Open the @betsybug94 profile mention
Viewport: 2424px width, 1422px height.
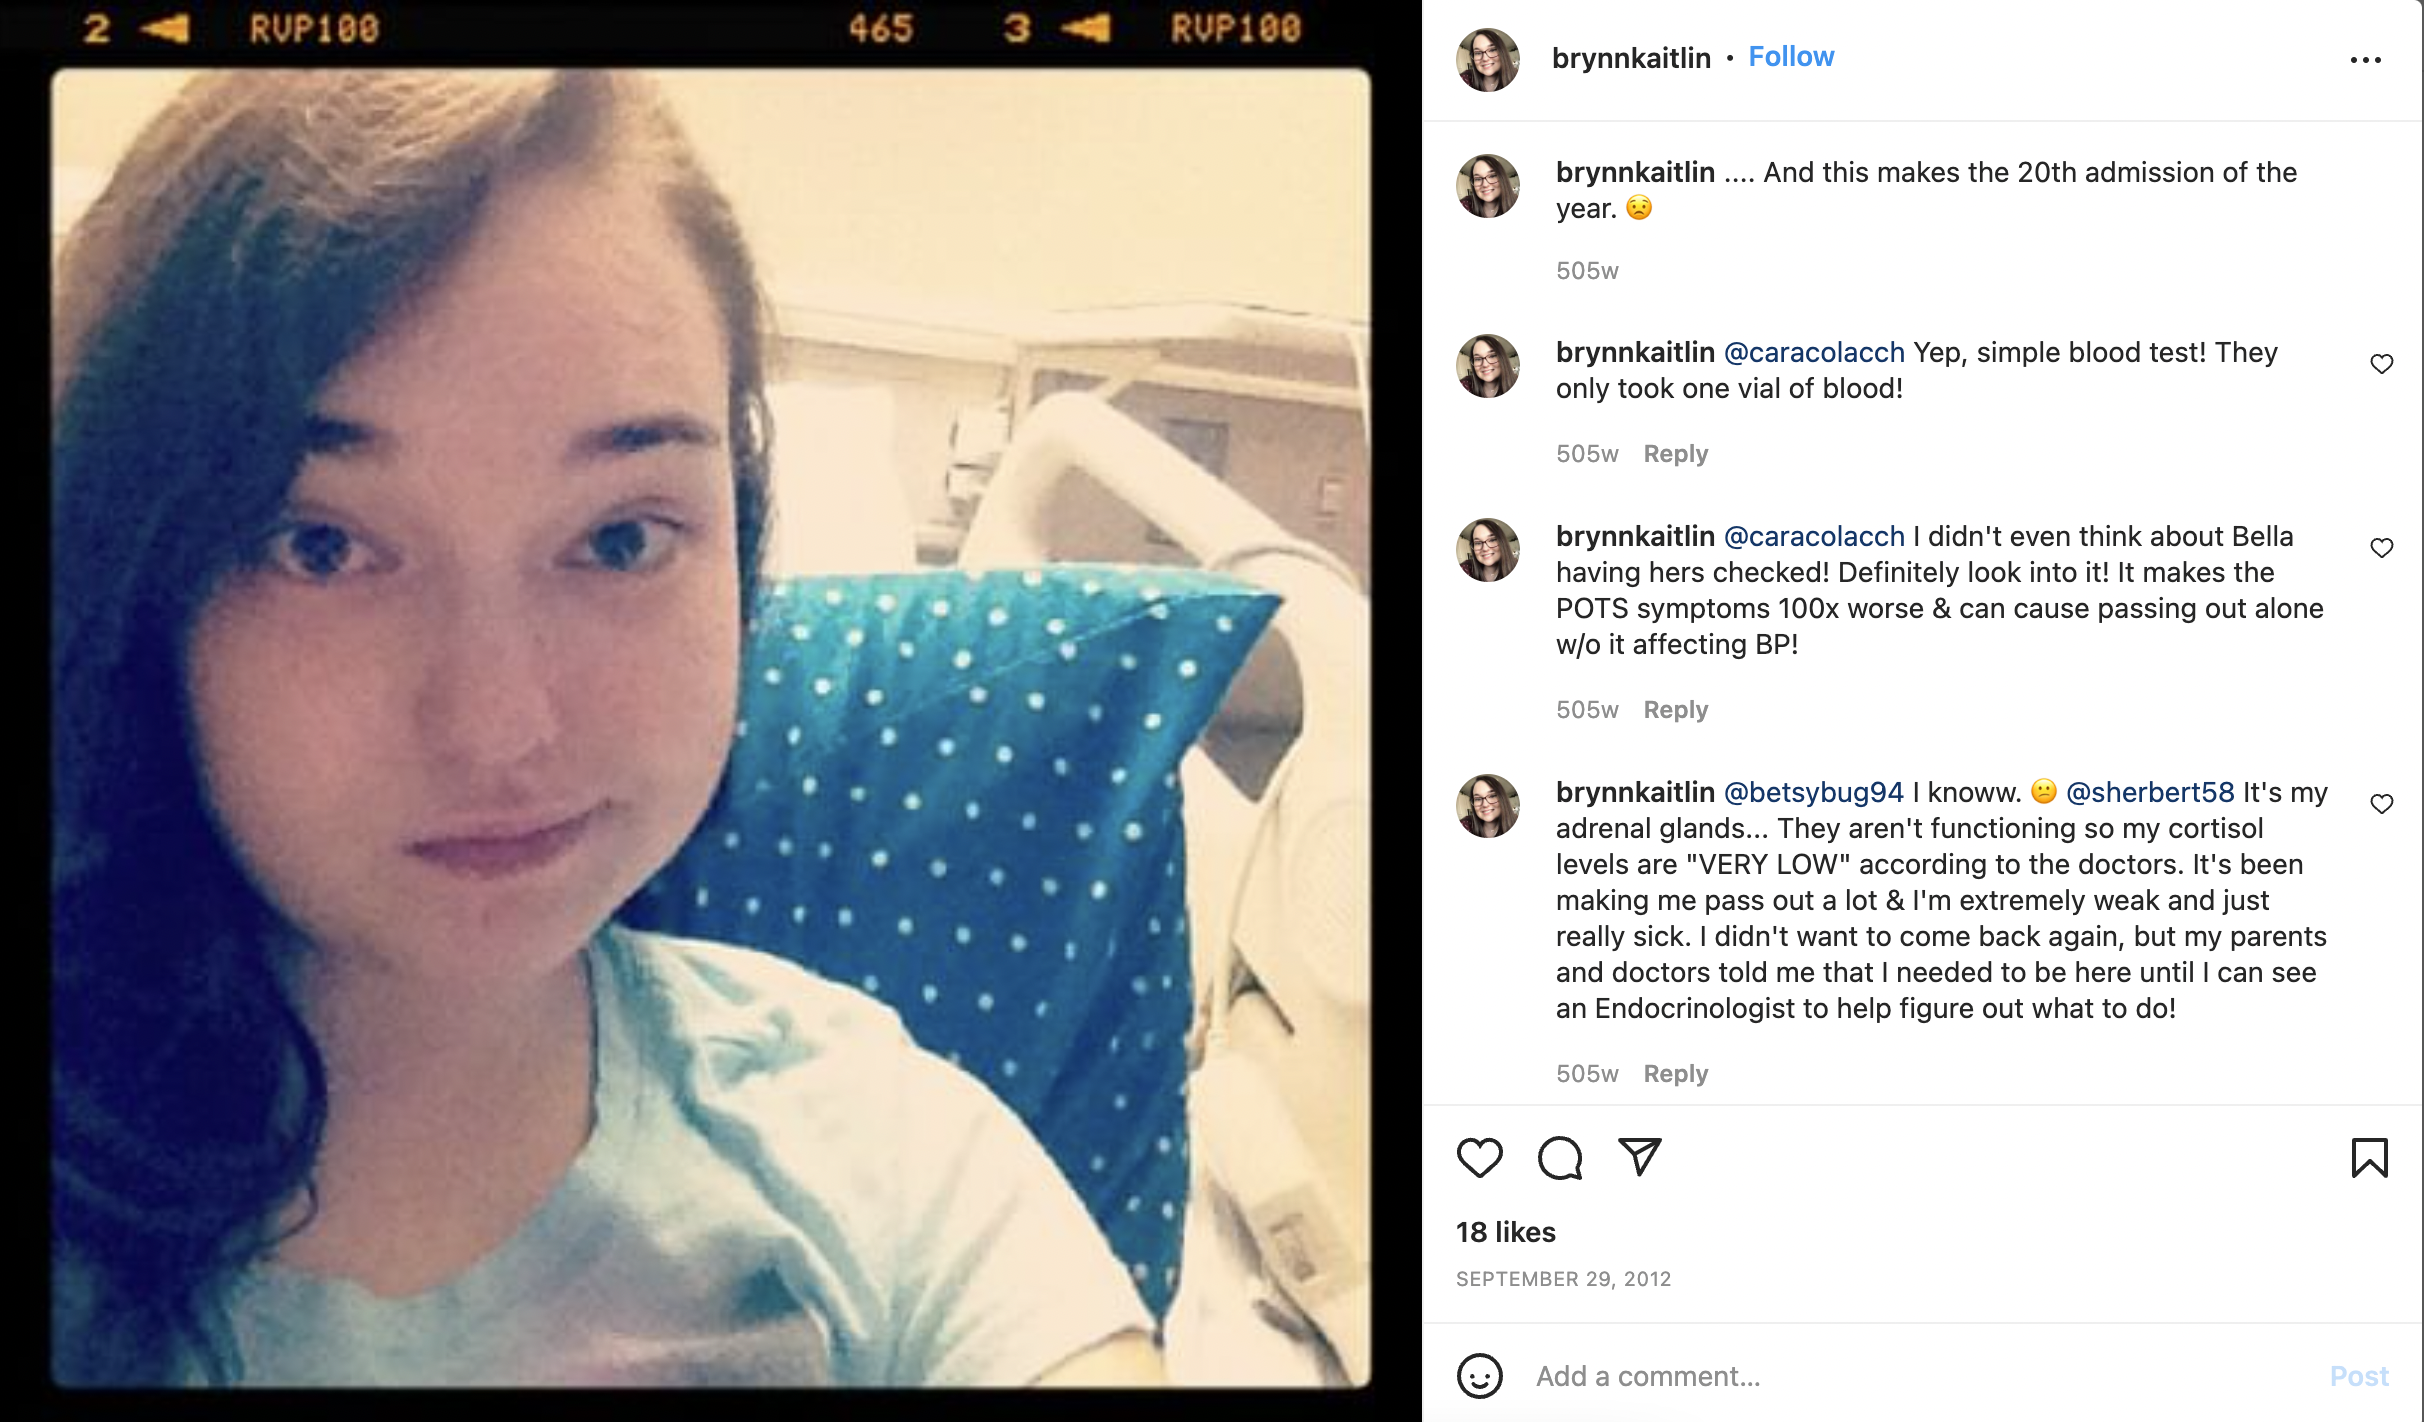(1814, 792)
